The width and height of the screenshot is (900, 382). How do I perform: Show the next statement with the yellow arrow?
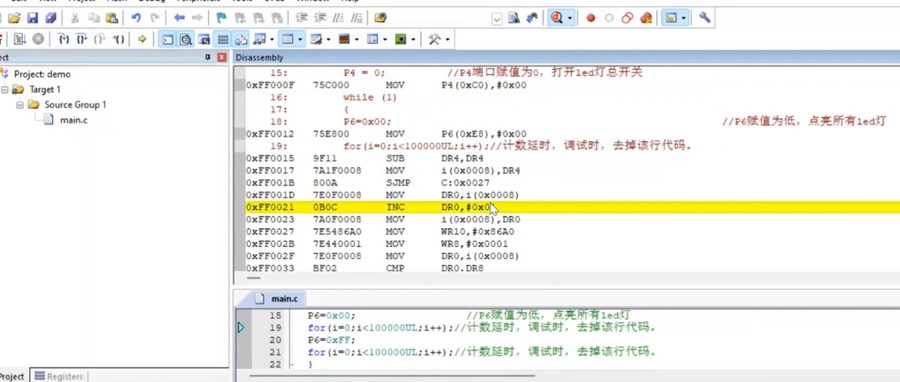pyautogui.click(x=142, y=39)
